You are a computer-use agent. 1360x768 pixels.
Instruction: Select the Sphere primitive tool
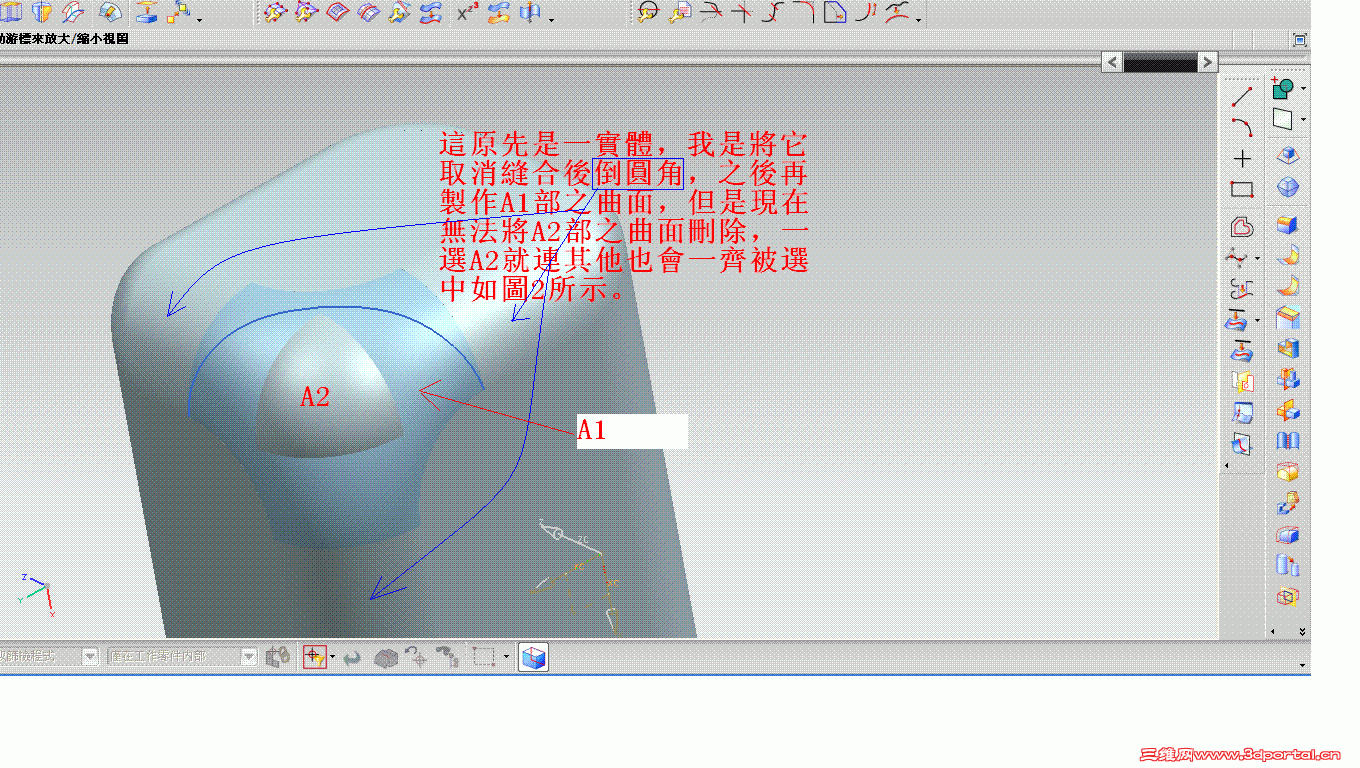tap(1286, 187)
